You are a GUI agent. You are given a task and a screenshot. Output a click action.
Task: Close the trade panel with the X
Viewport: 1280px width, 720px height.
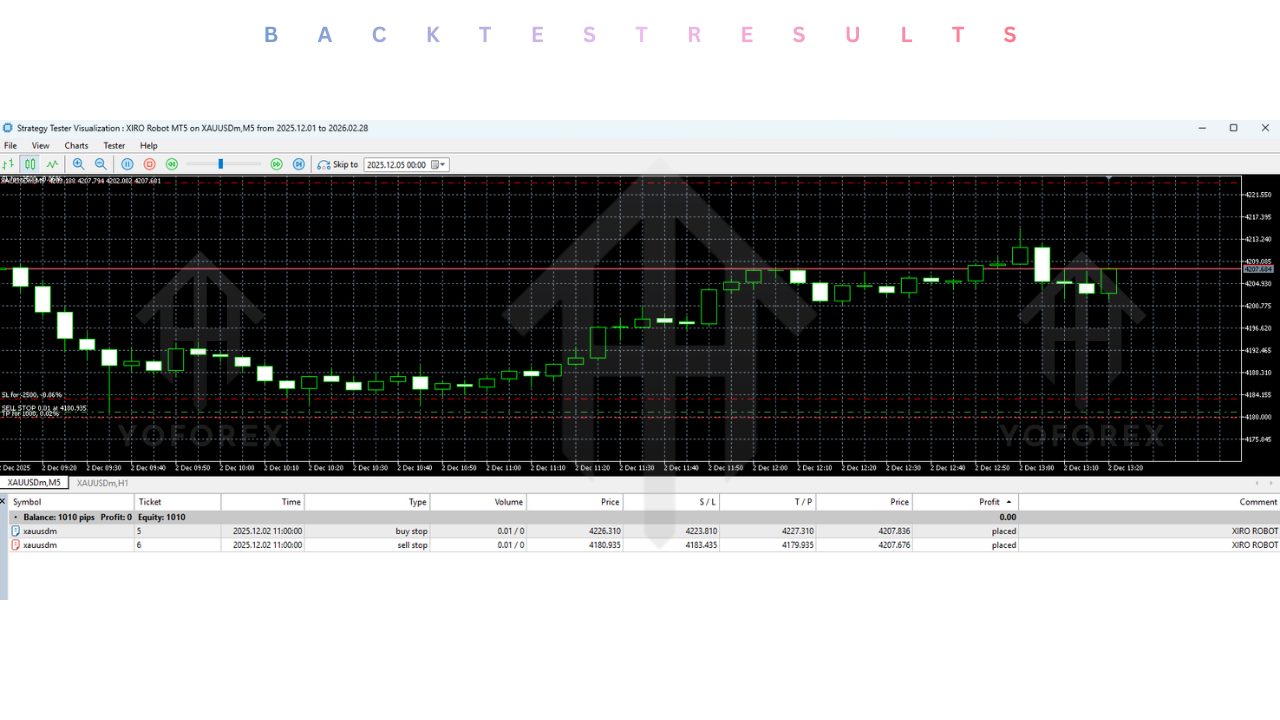(x=3, y=500)
